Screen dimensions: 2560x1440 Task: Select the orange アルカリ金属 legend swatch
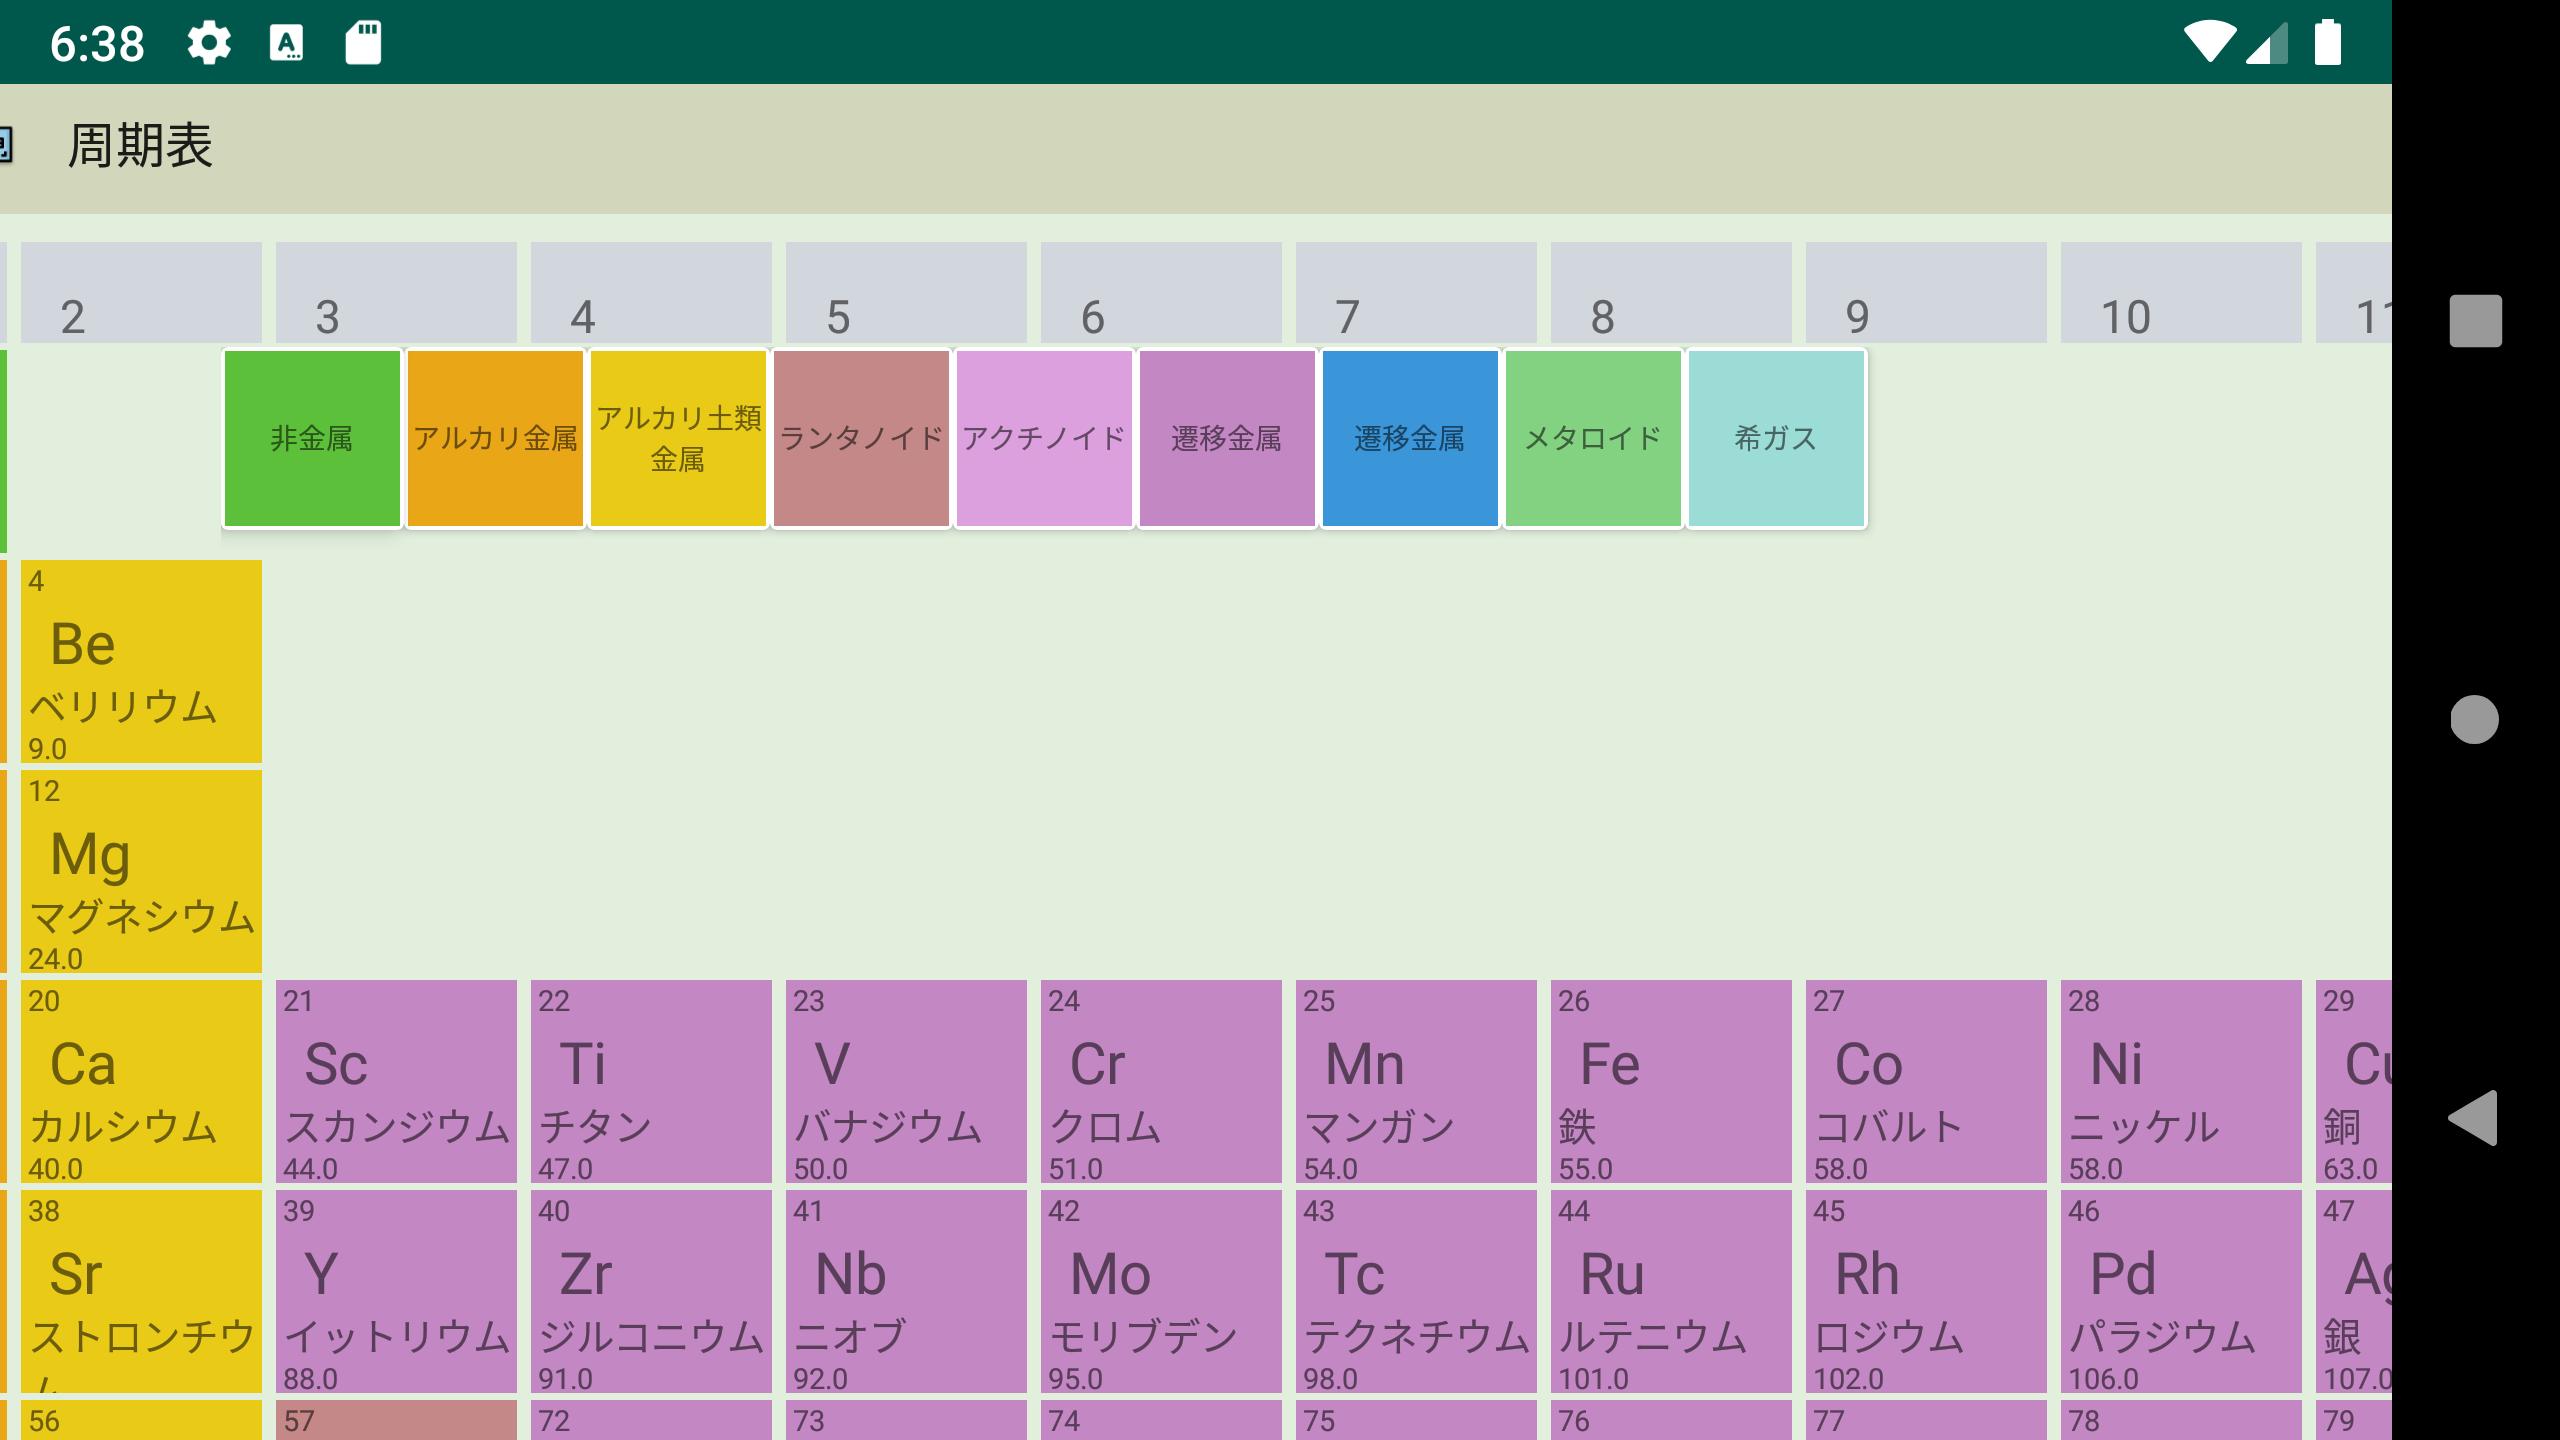495,438
